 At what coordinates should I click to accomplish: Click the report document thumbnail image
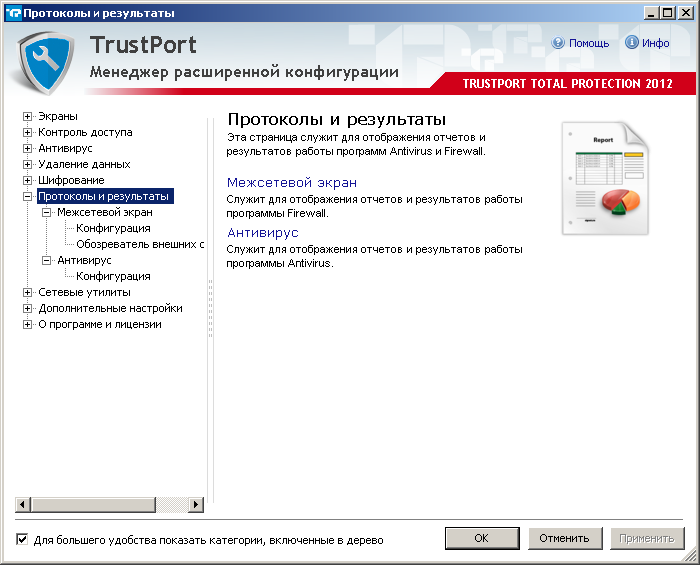[605, 178]
